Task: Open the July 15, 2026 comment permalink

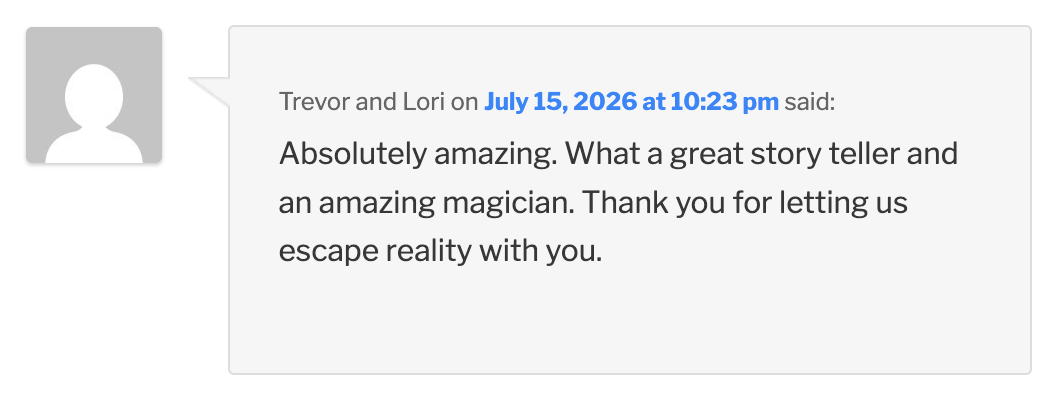Action: [x=631, y=102]
